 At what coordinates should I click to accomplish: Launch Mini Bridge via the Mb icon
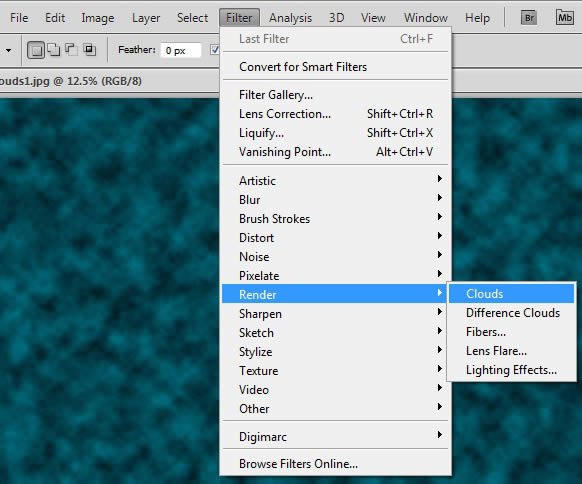tap(565, 17)
